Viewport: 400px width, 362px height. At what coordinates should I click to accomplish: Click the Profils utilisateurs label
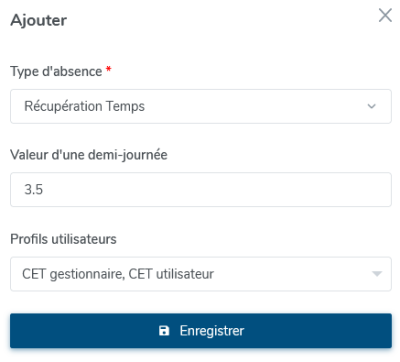(63, 239)
